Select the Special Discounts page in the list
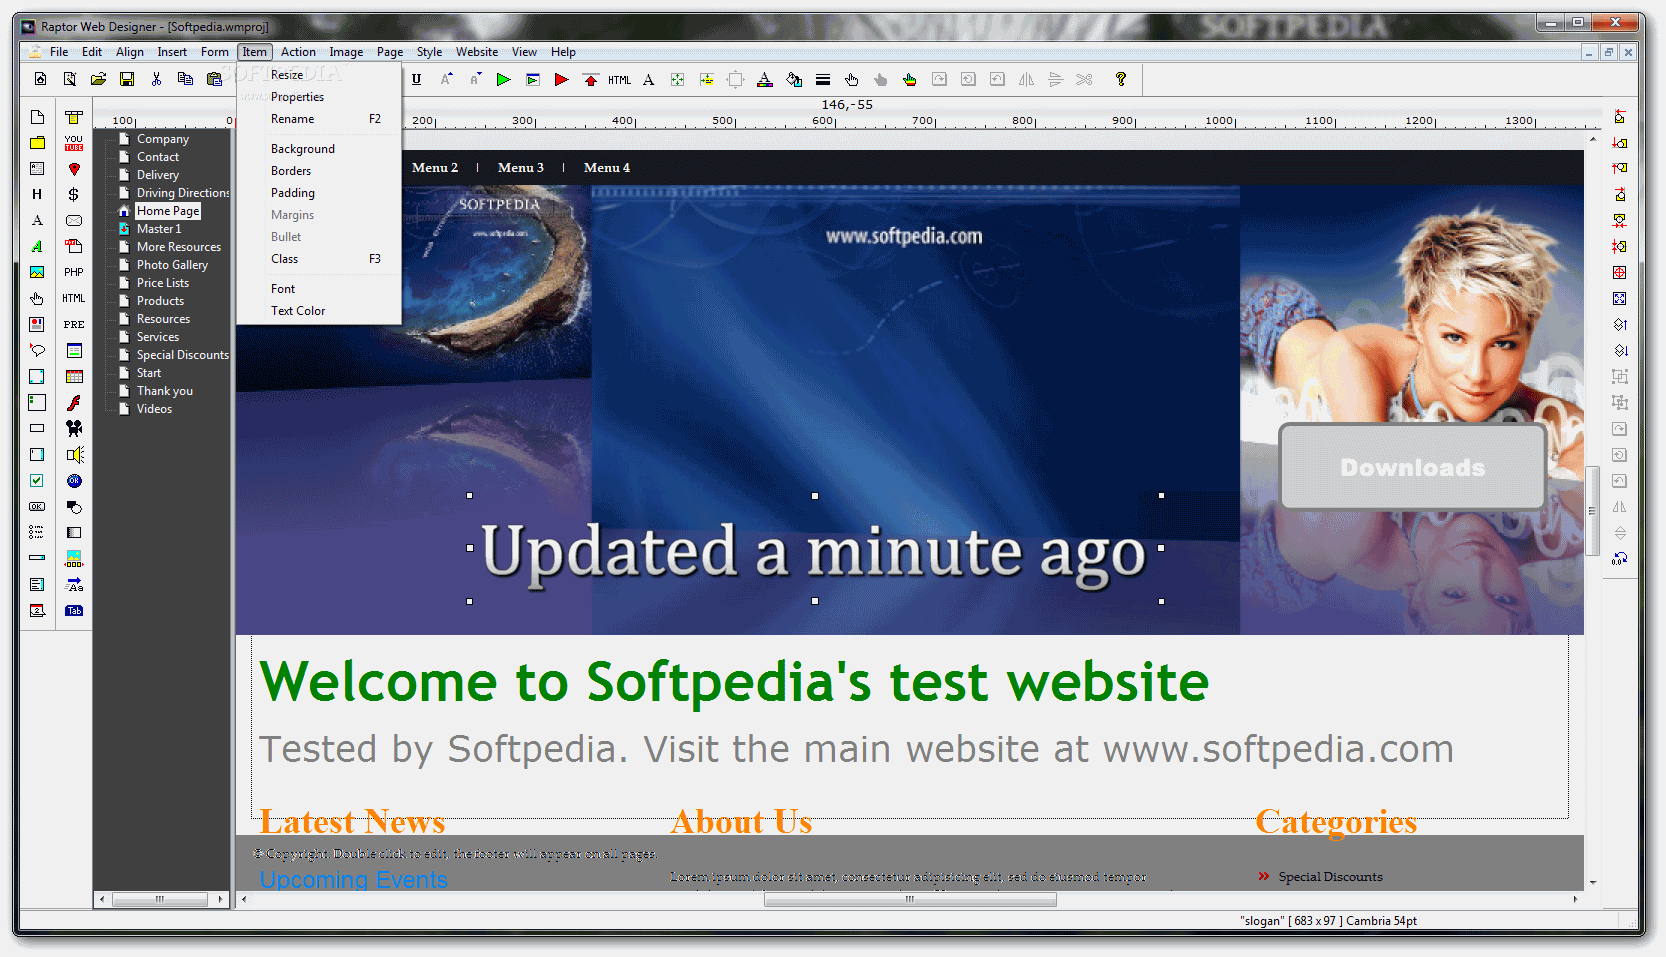Viewport: 1666px width, 957px height. [x=183, y=355]
